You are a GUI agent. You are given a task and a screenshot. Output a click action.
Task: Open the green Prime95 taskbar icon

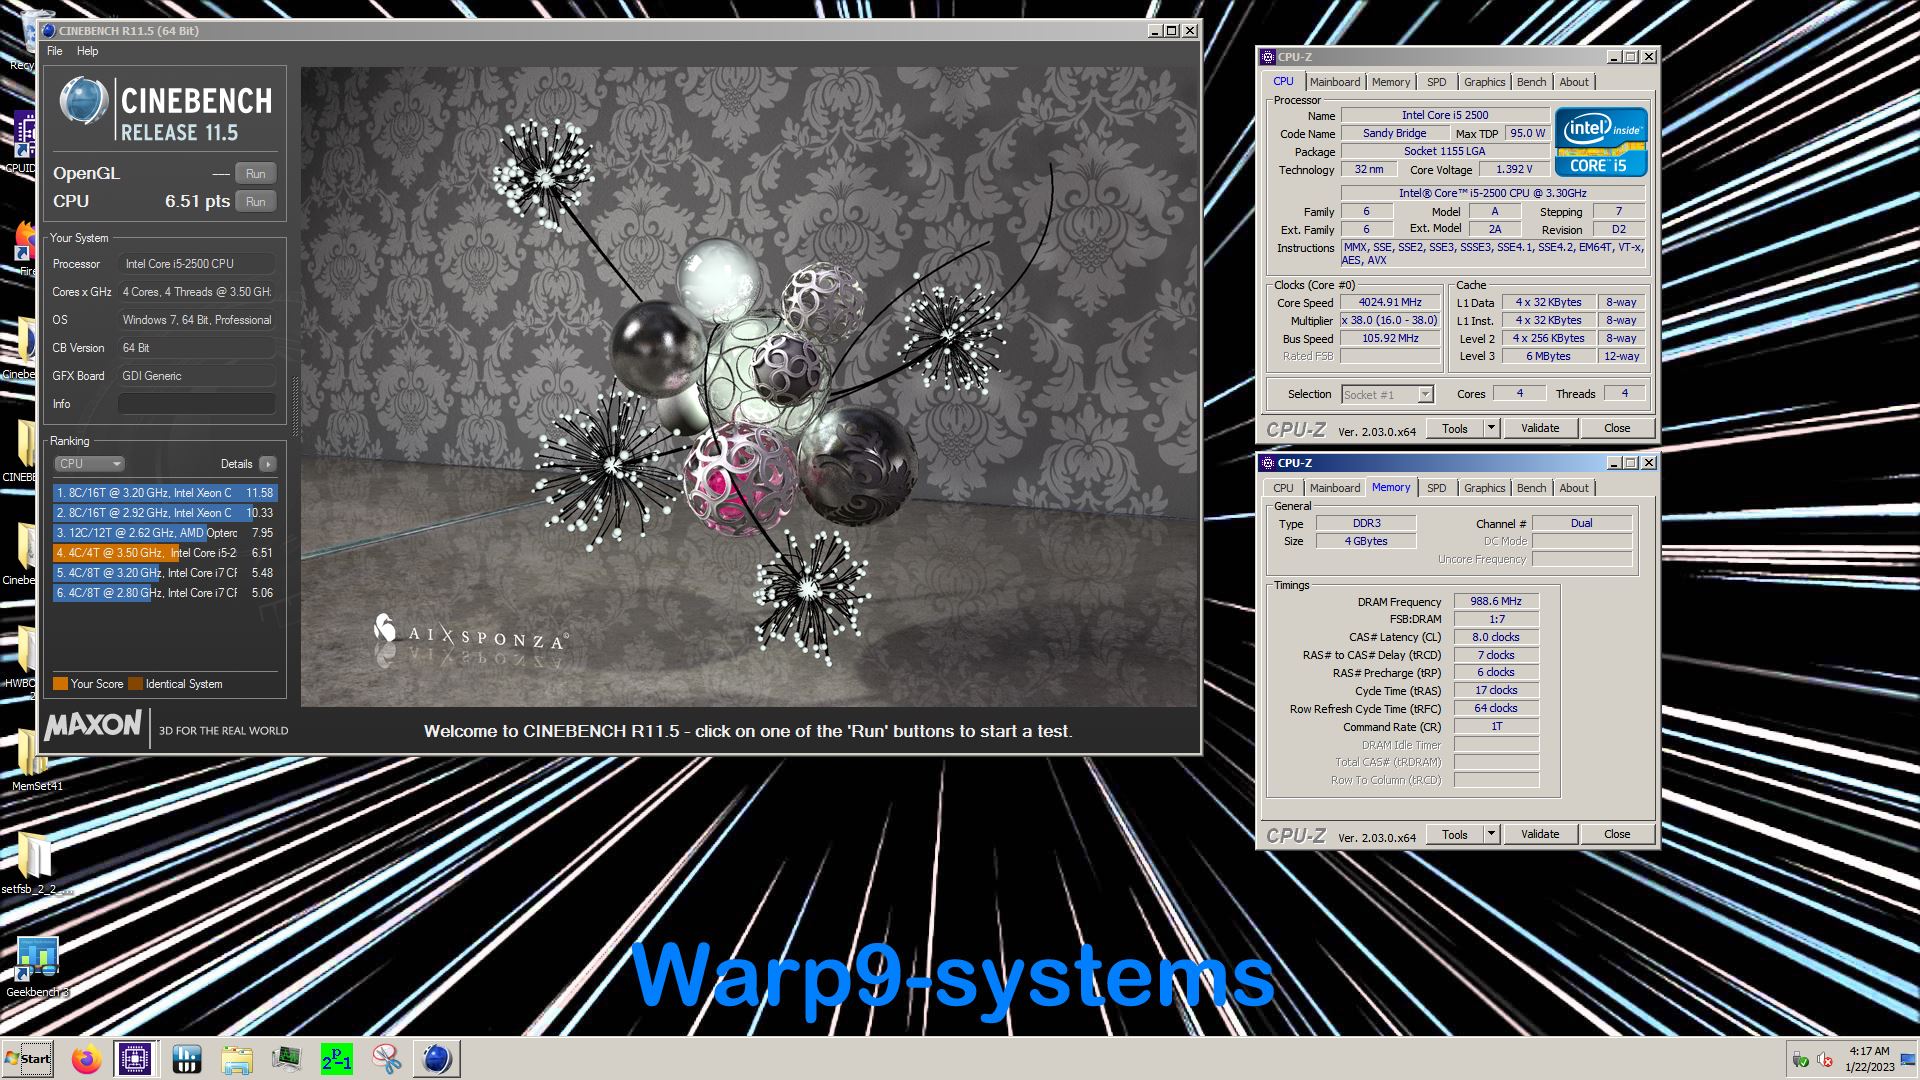[337, 1059]
